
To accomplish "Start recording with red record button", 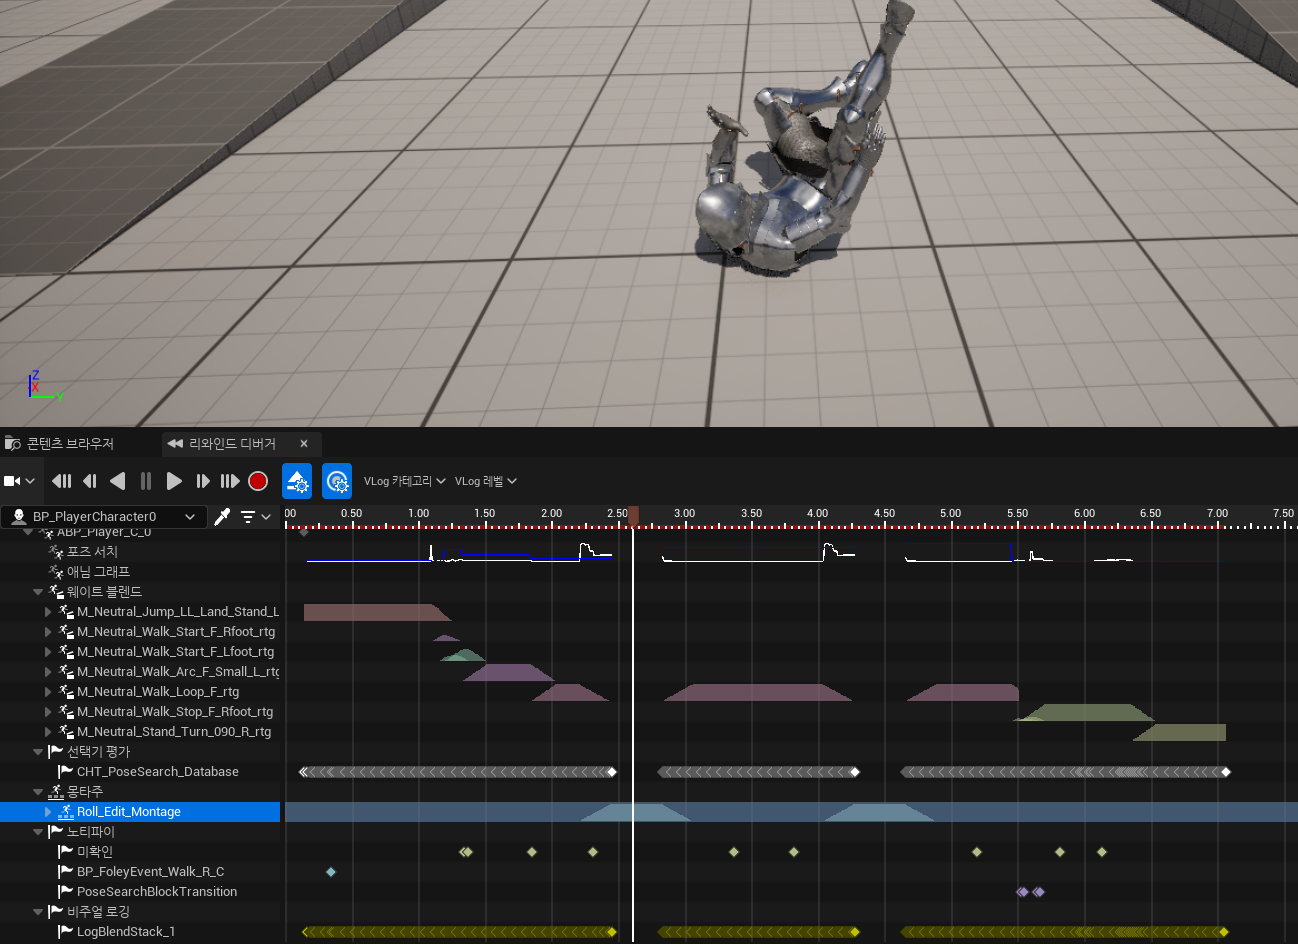I will tap(258, 481).
